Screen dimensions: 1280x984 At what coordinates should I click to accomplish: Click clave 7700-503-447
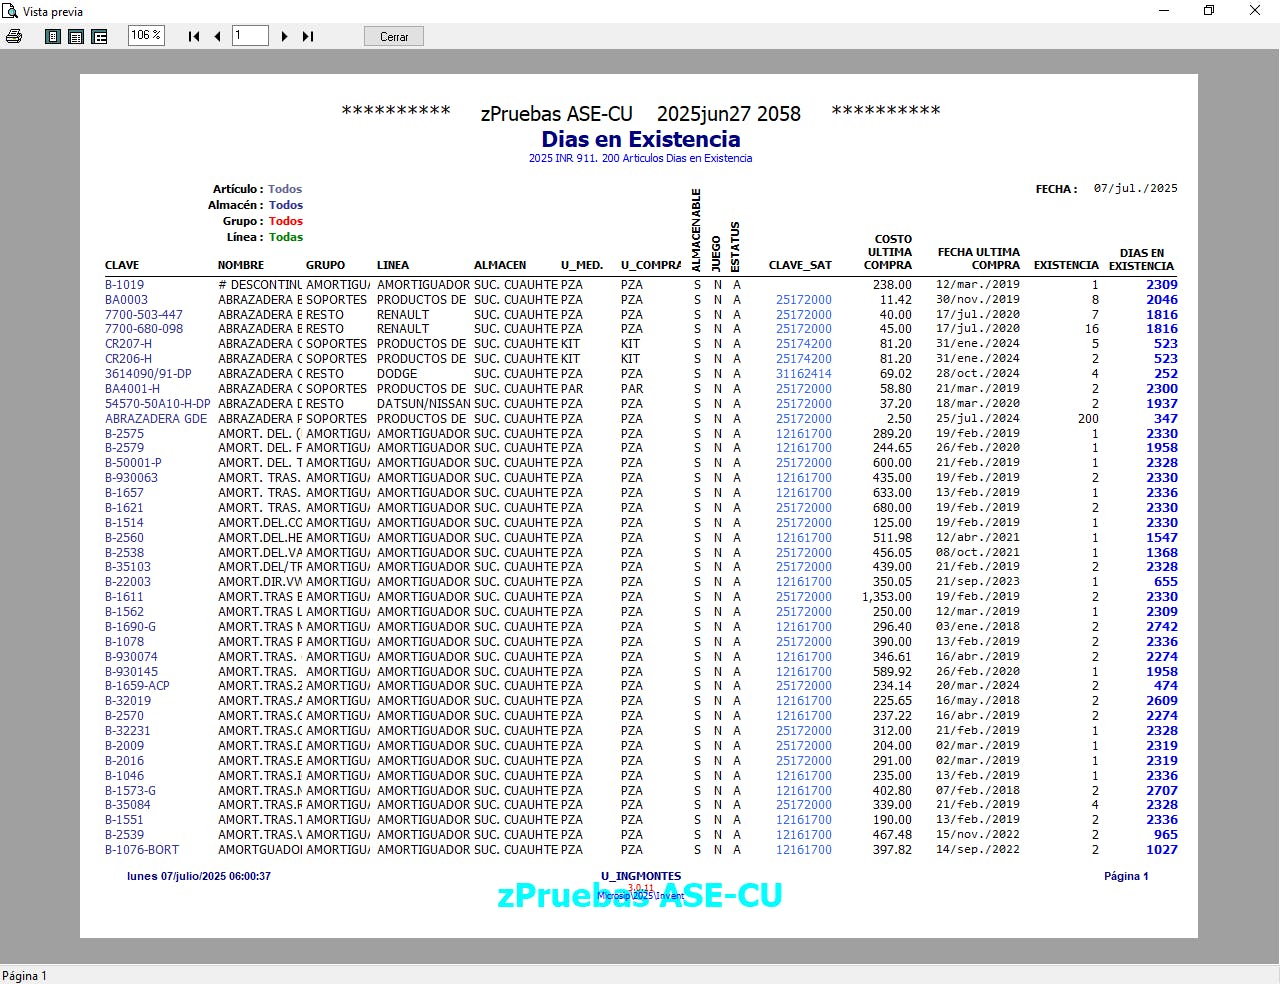pos(144,314)
